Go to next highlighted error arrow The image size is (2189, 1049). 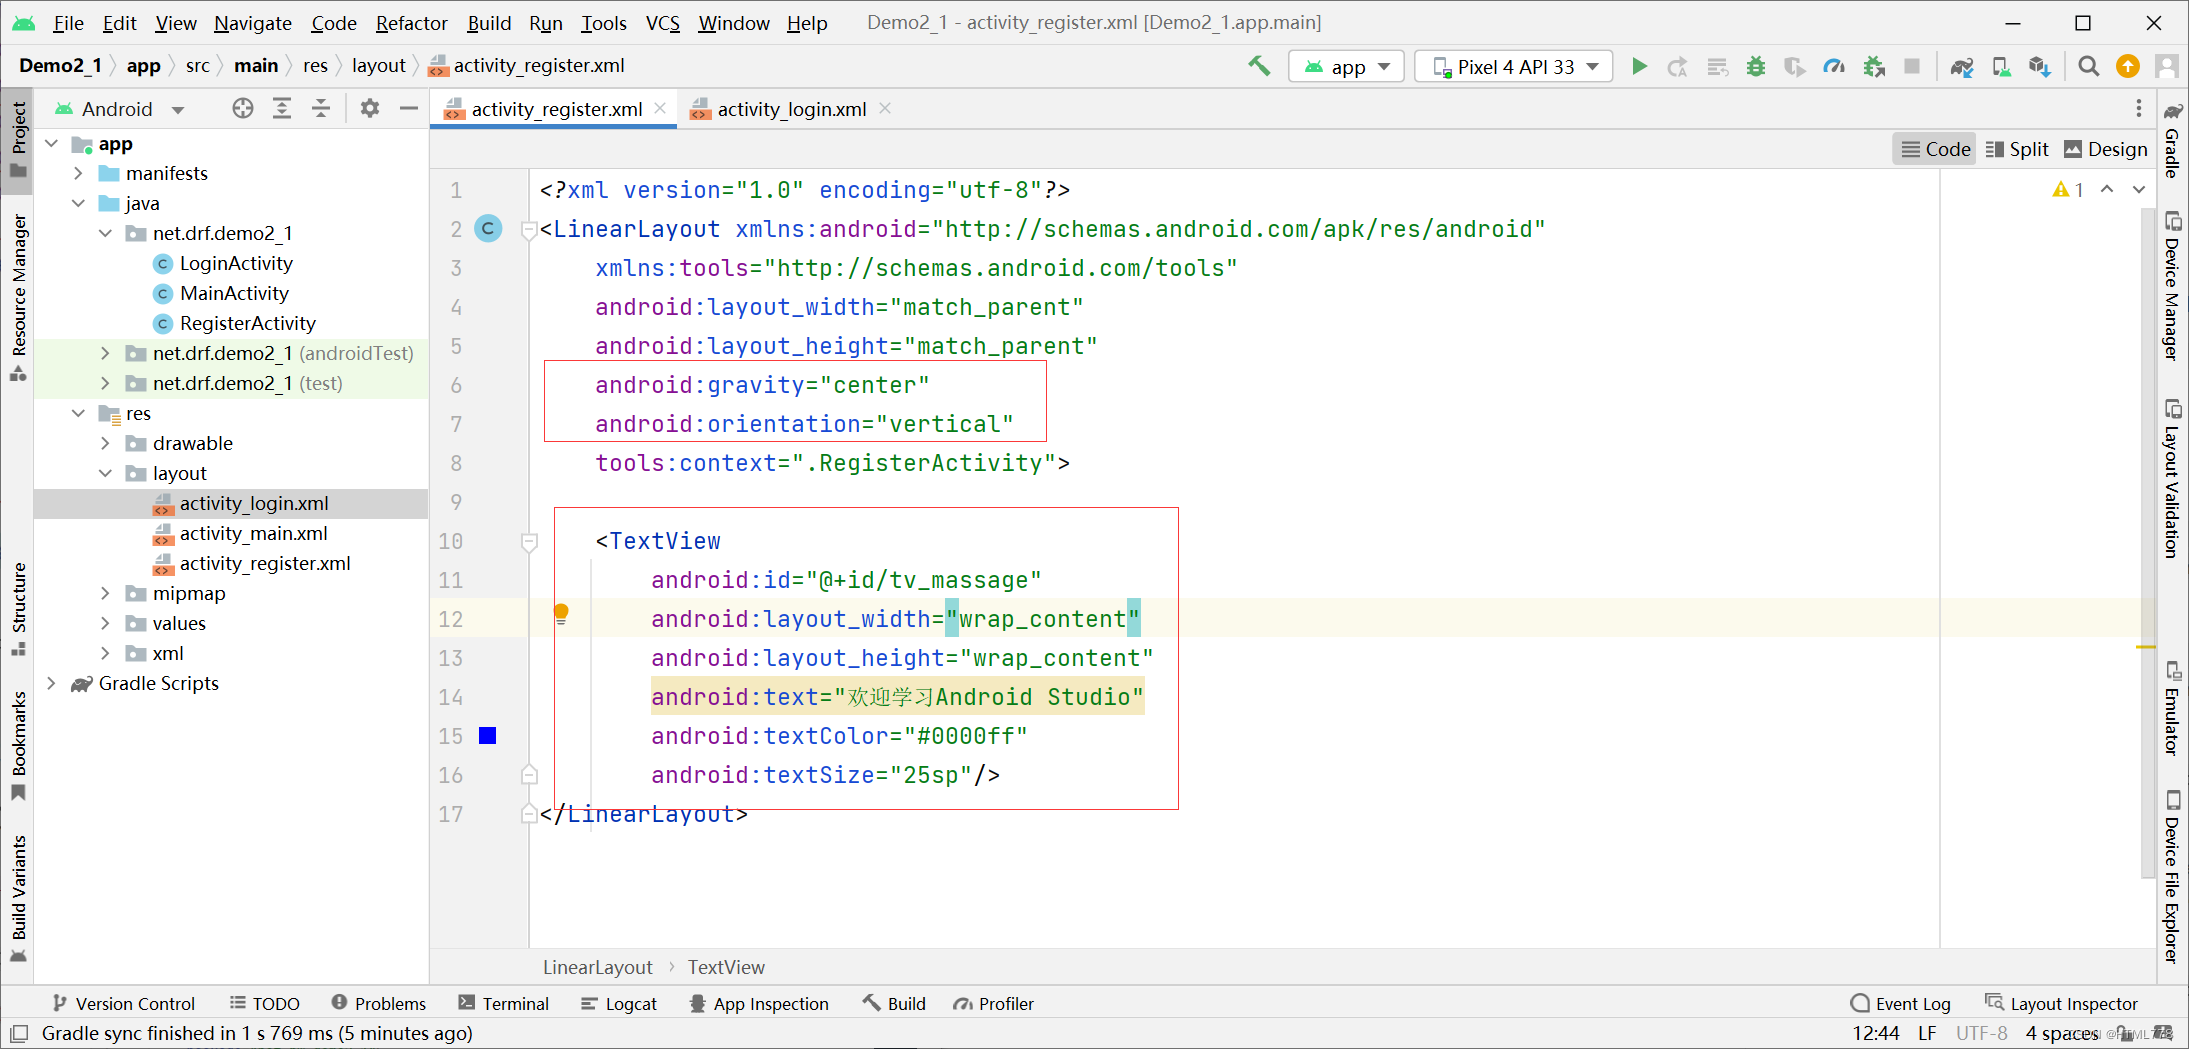(x=2139, y=189)
